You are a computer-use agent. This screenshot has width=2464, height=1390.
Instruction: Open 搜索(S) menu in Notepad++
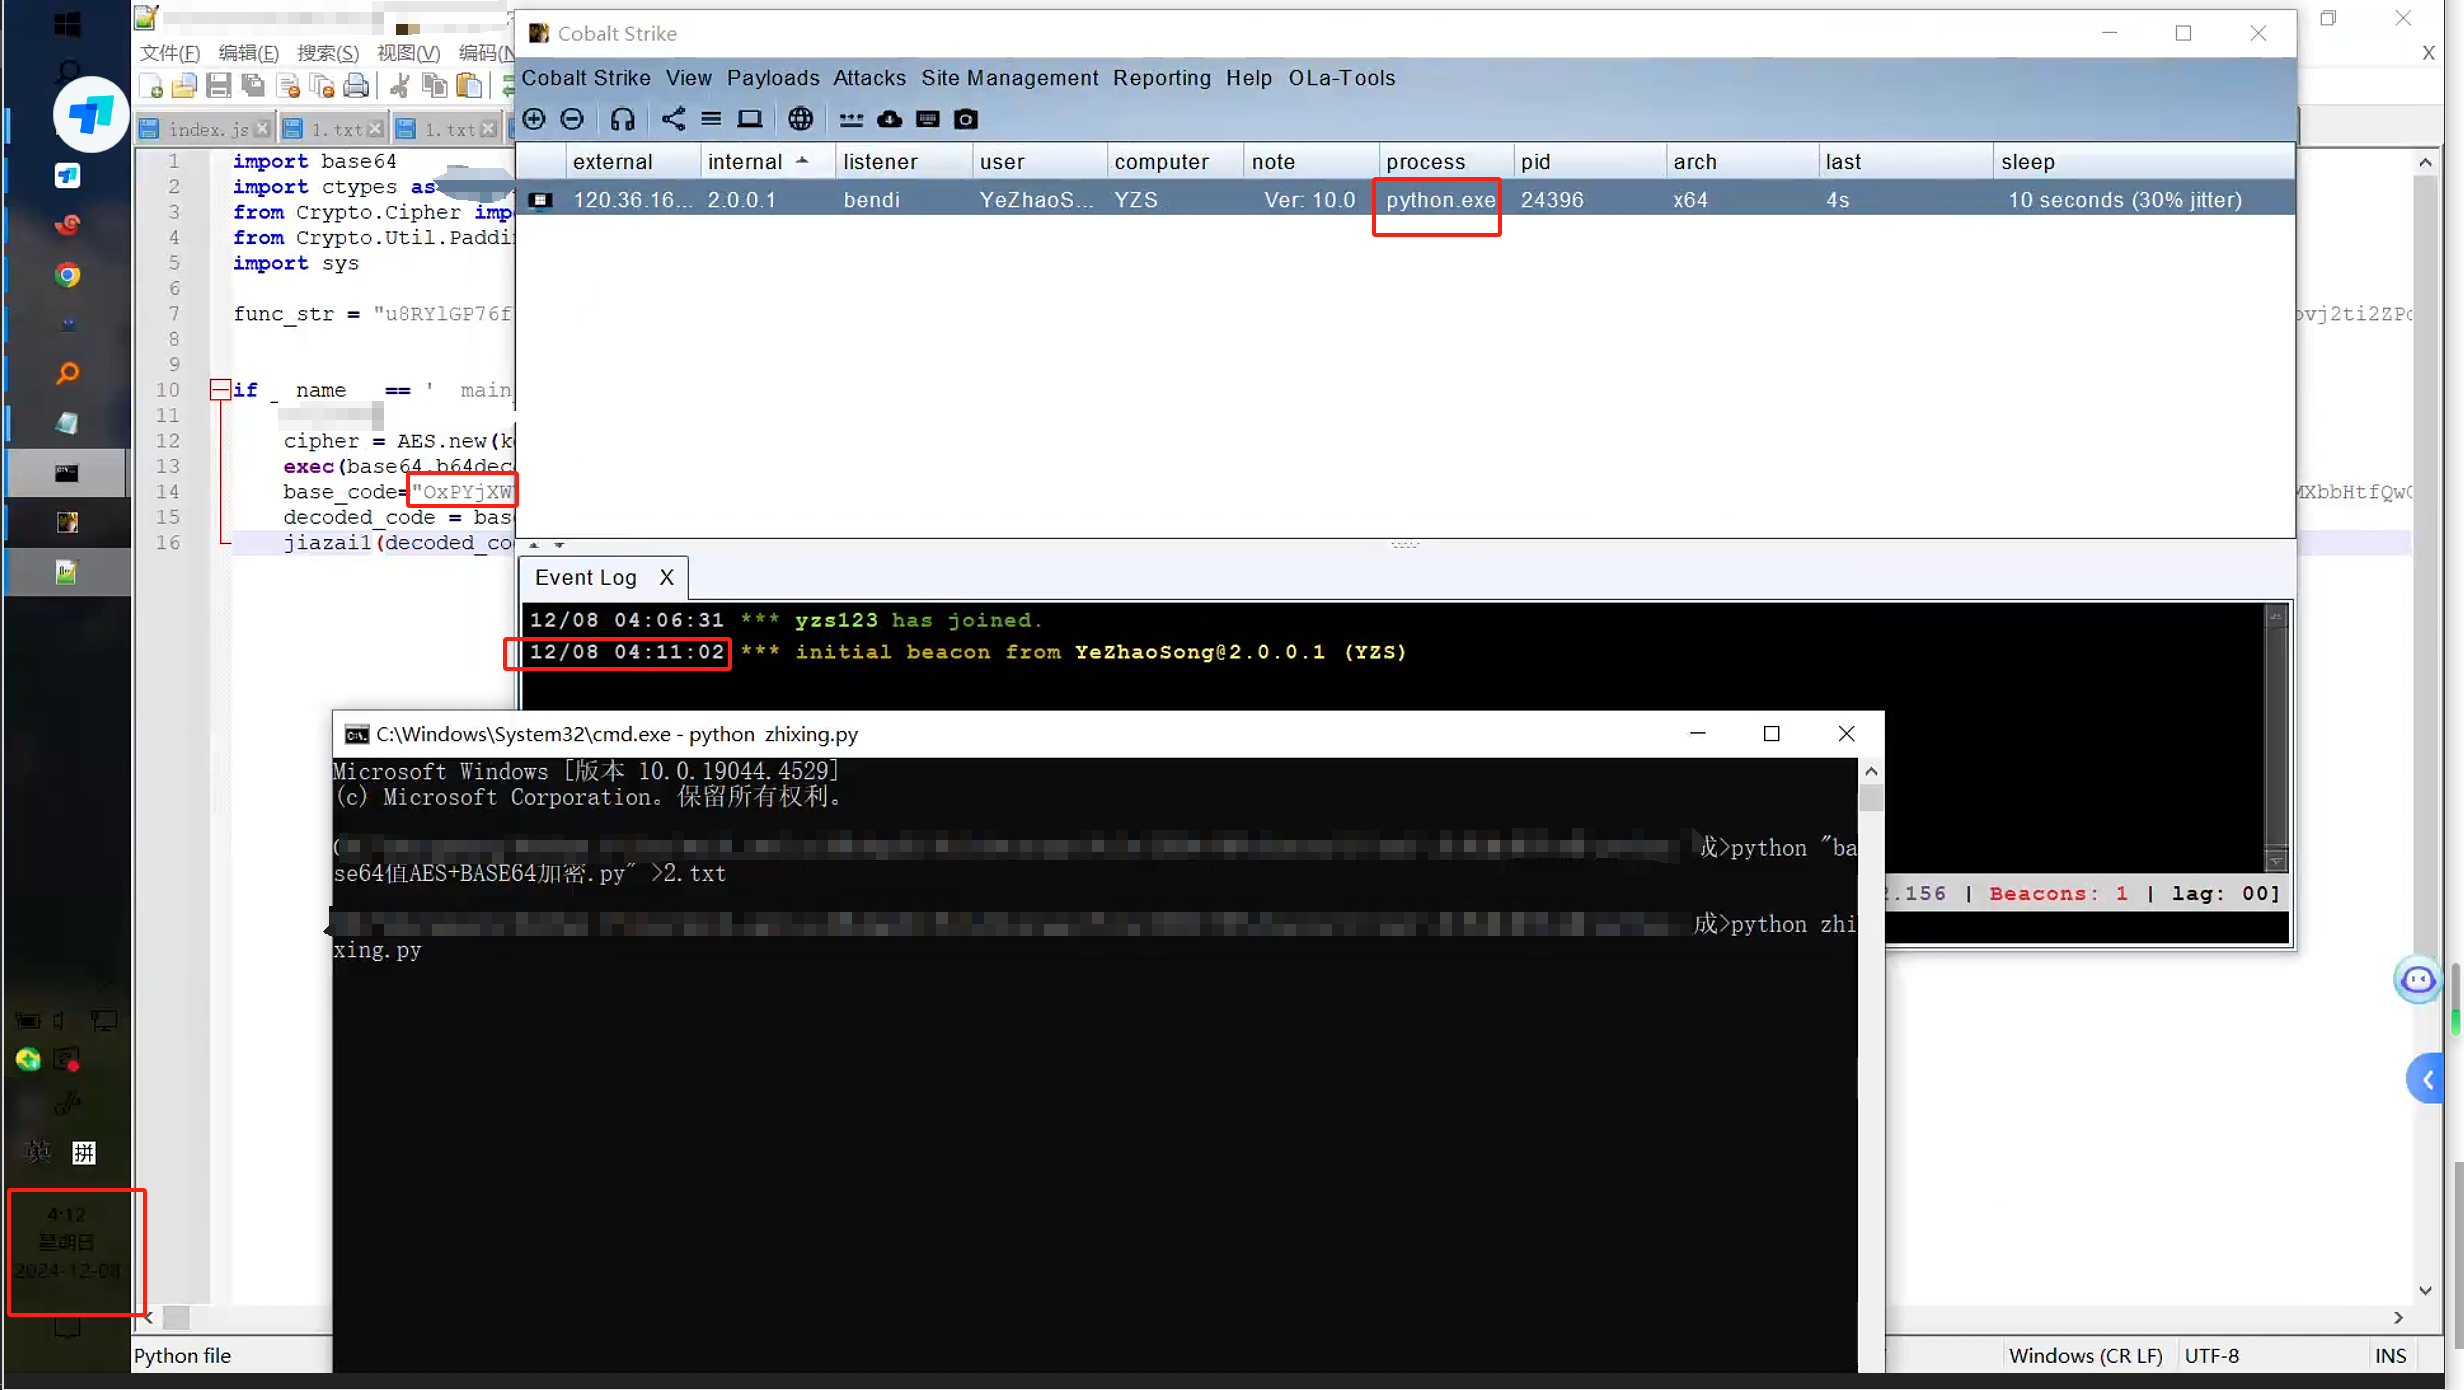(328, 53)
